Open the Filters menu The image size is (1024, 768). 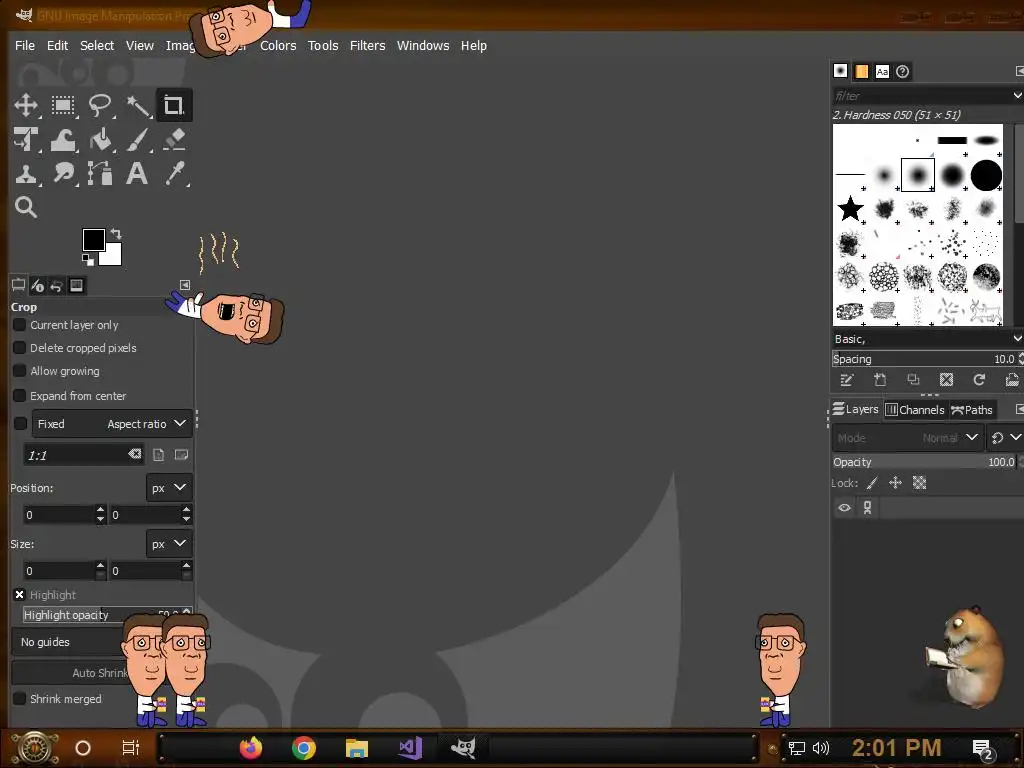pos(368,46)
